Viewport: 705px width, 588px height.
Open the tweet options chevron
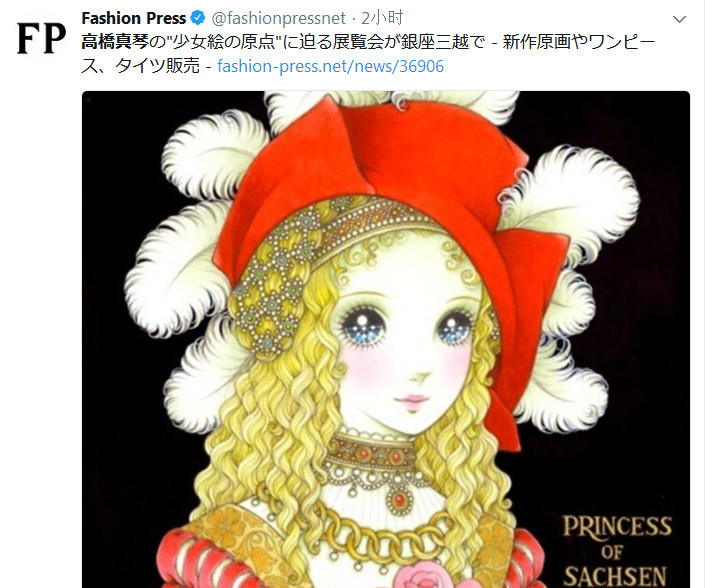tap(679, 19)
